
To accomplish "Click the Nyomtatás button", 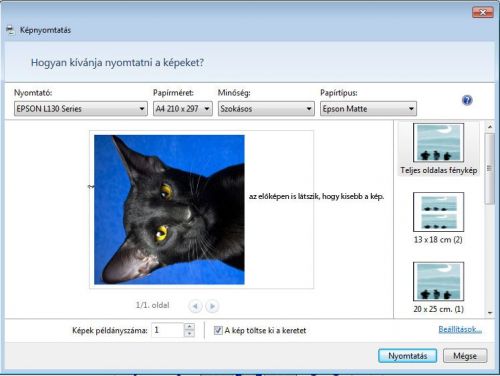I will coord(407,356).
